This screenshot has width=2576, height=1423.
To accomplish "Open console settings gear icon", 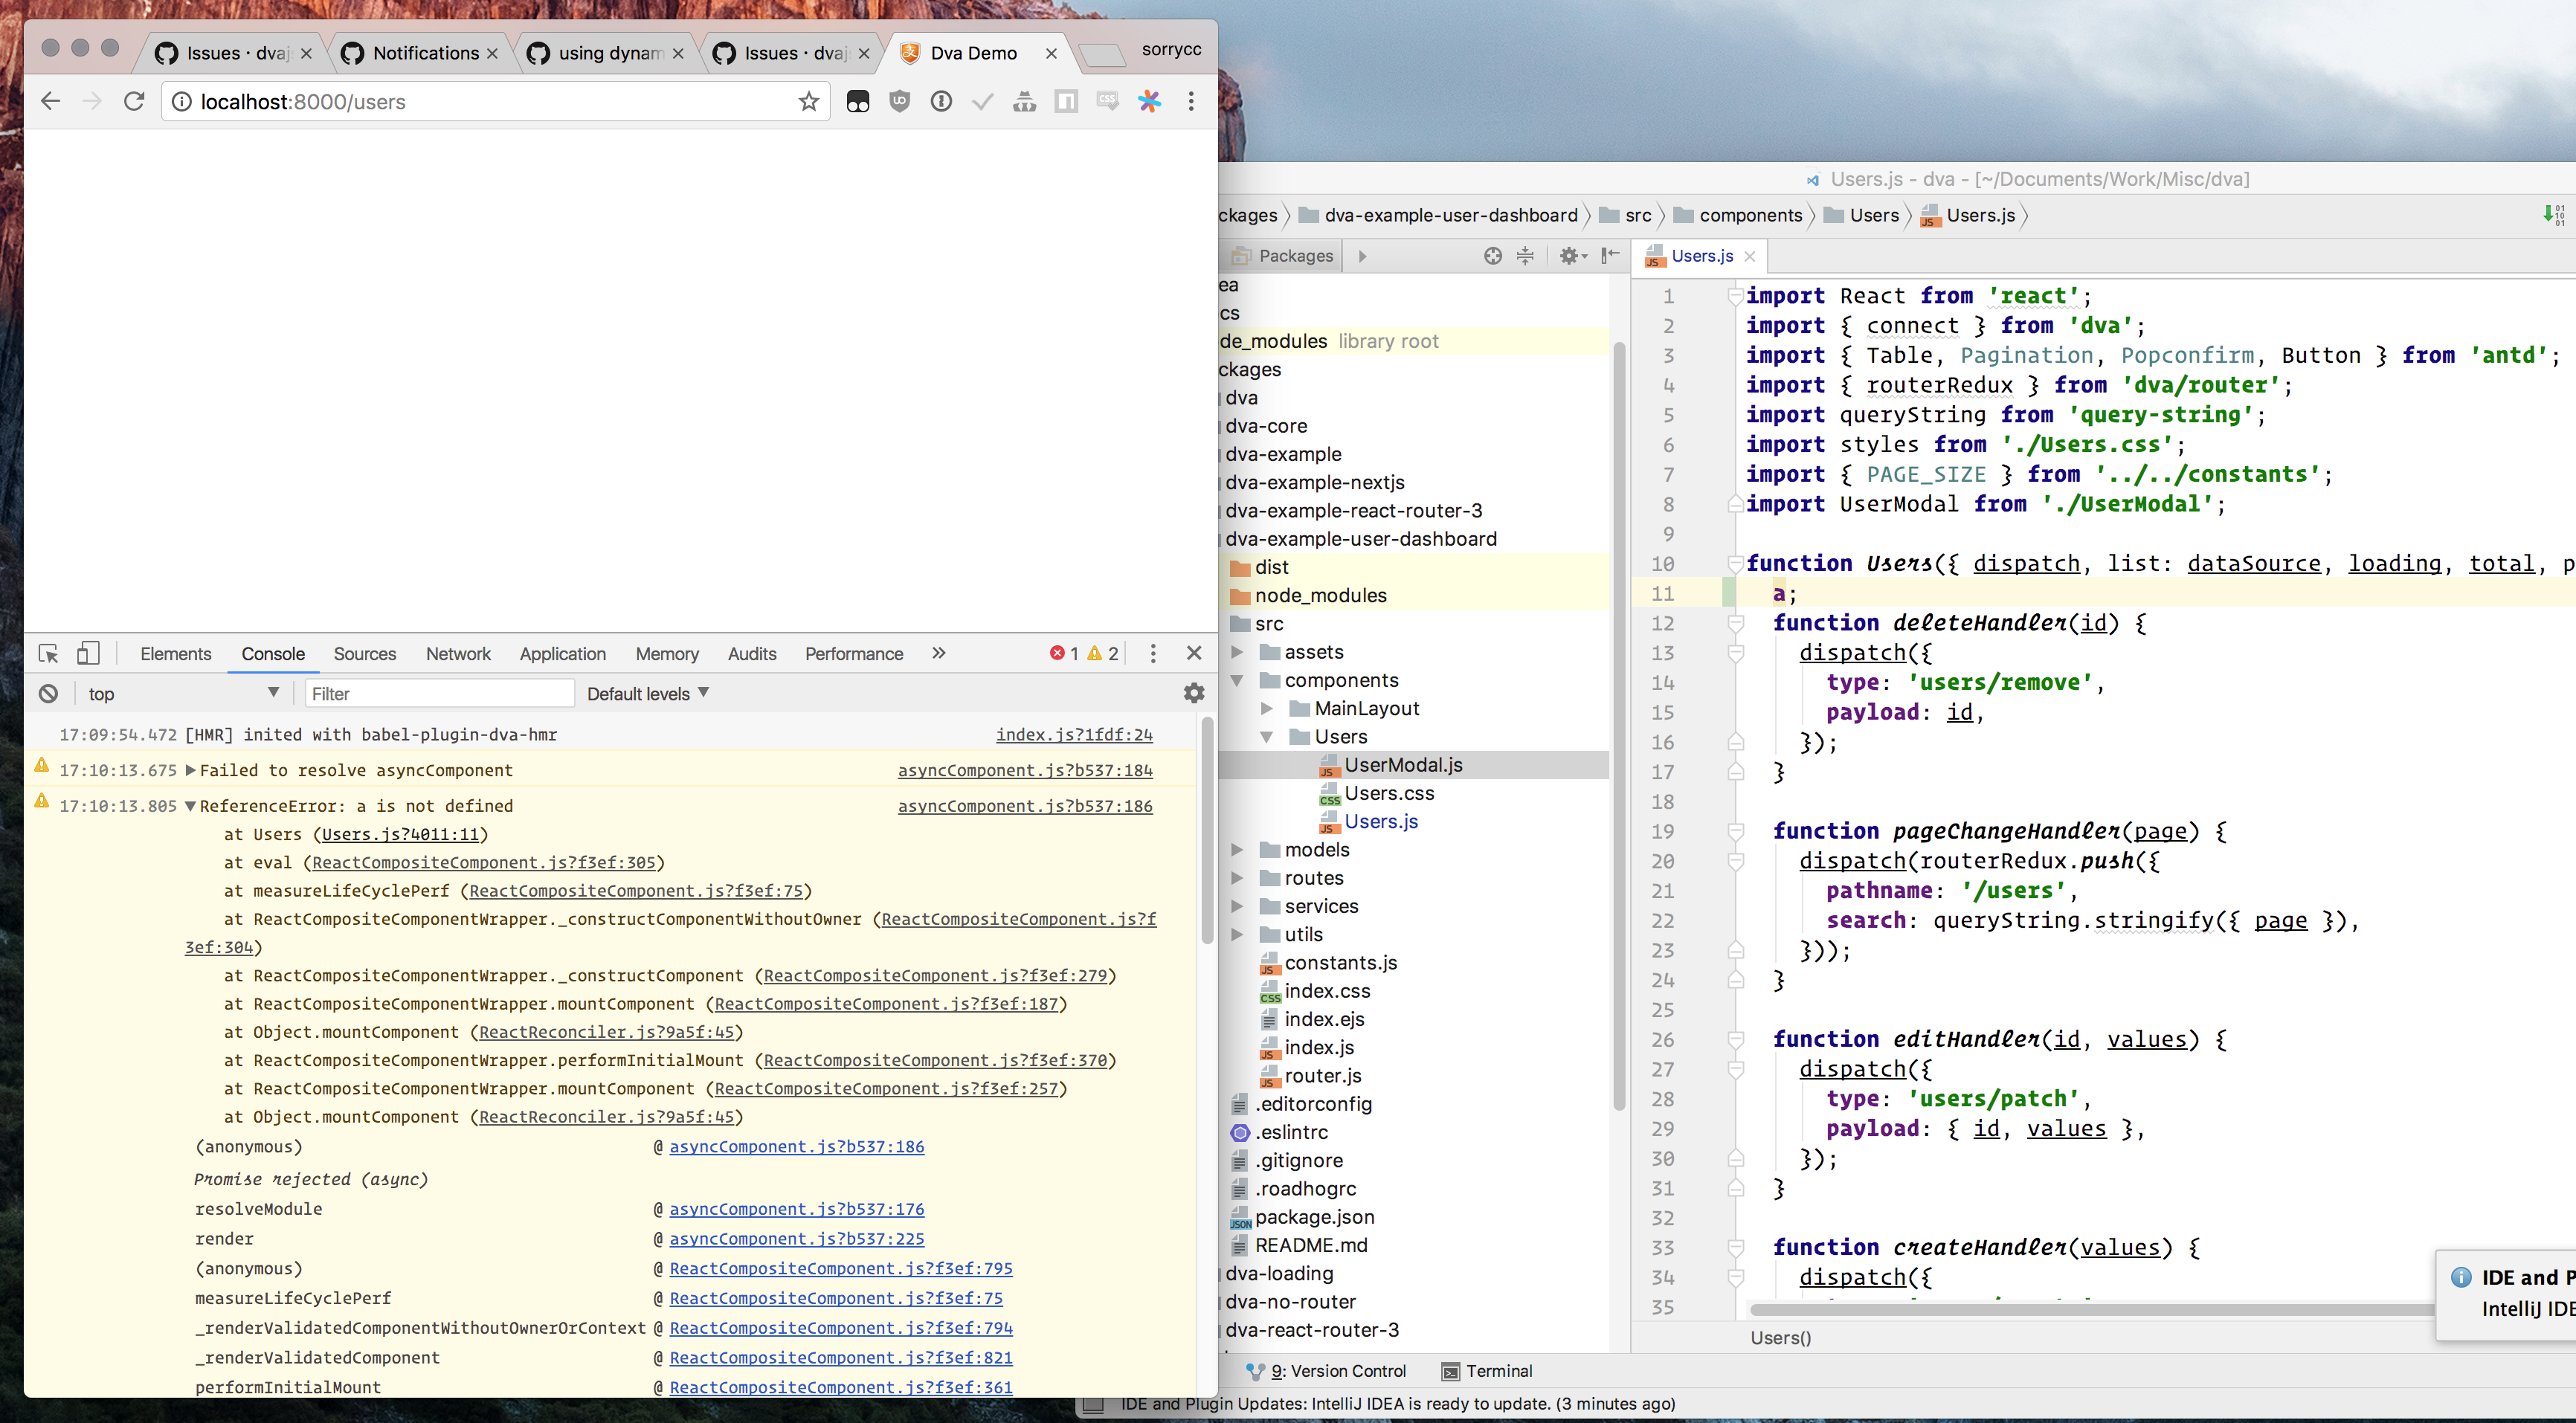I will pyautogui.click(x=1194, y=693).
